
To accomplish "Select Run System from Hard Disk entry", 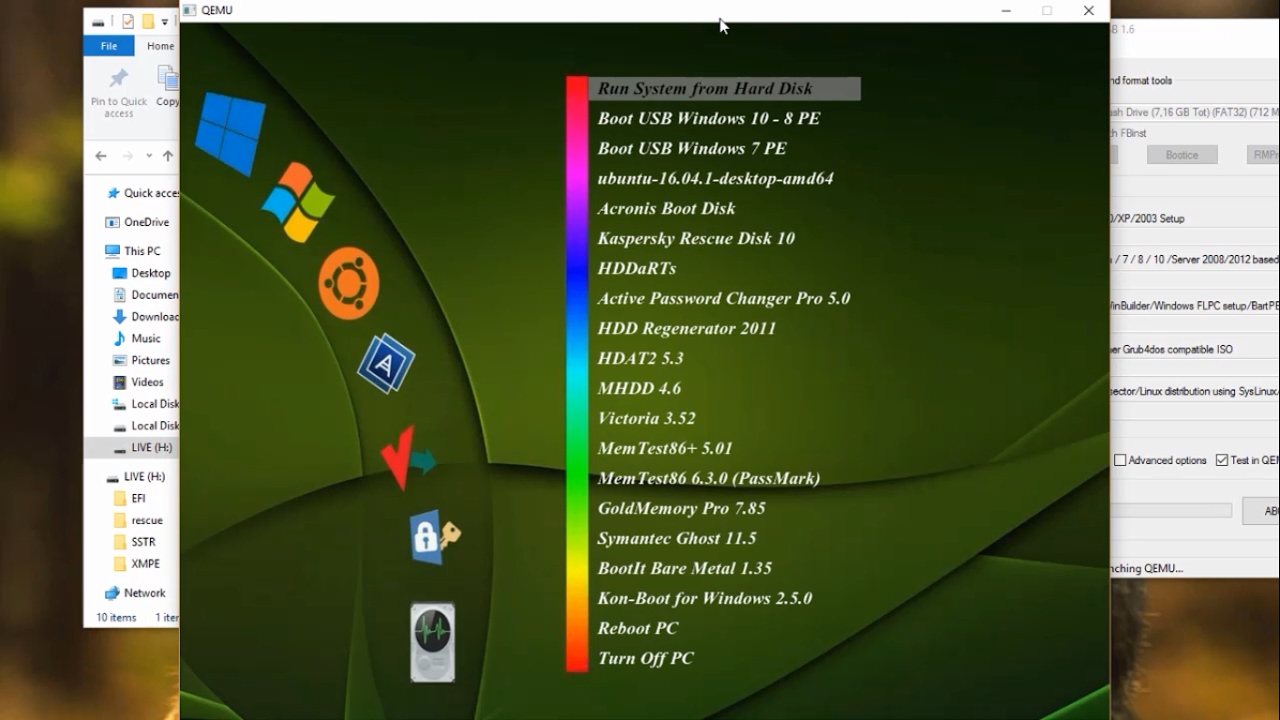I will click(x=724, y=89).
